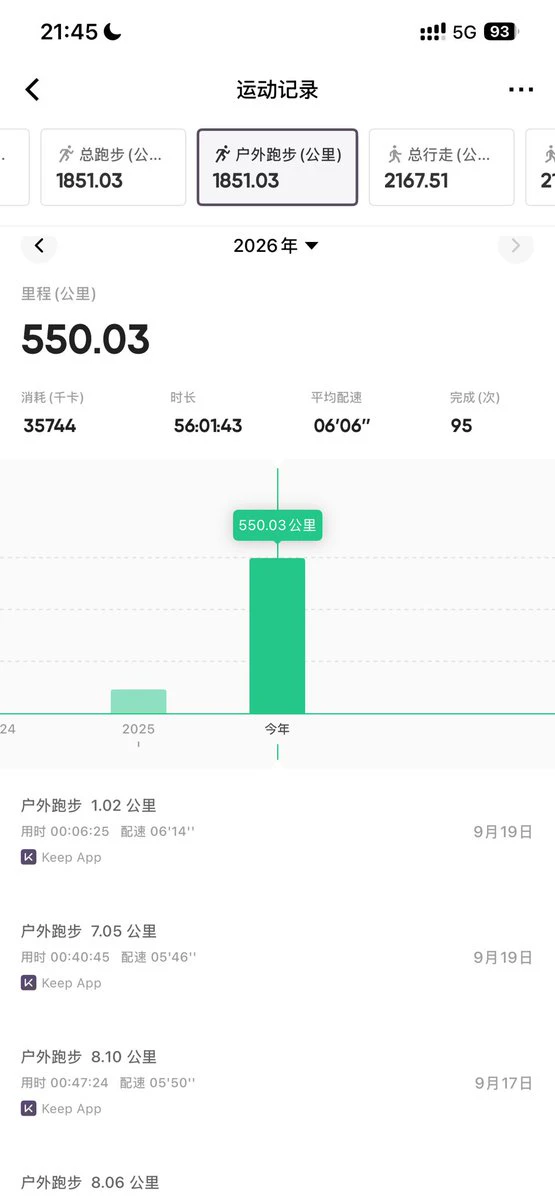Select the 总跑步 total running tab
Viewport: 555px width, 1200px height.
coord(113,167)
